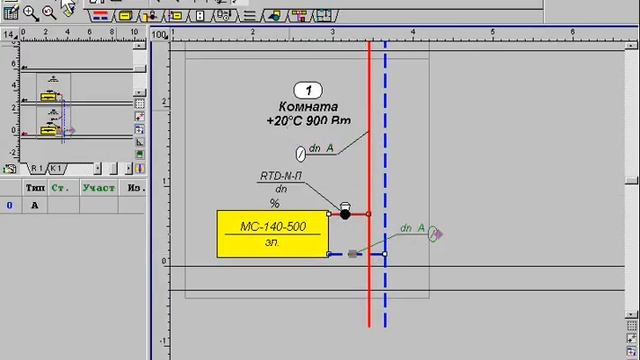Click the yellow-blue column icon beside sheet tabs
The height and width of the screenshot is (360, 640).
point(140,168)
